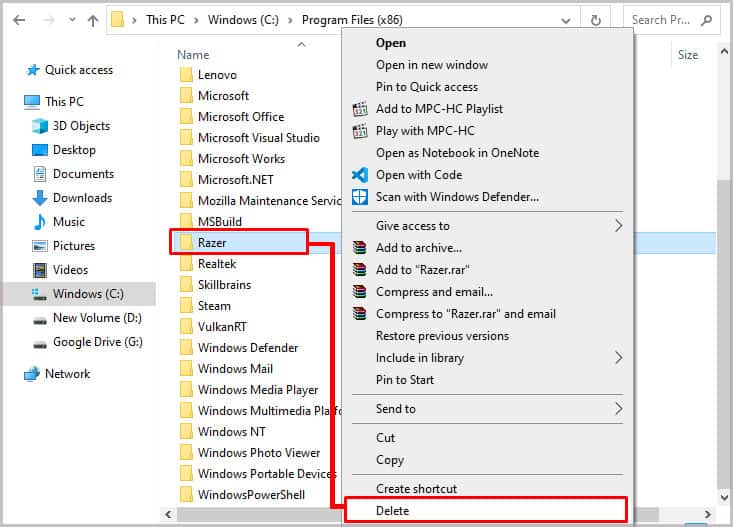733x527 pixels.
Task: Click the Steam folder icon
Action: [186, 306]
